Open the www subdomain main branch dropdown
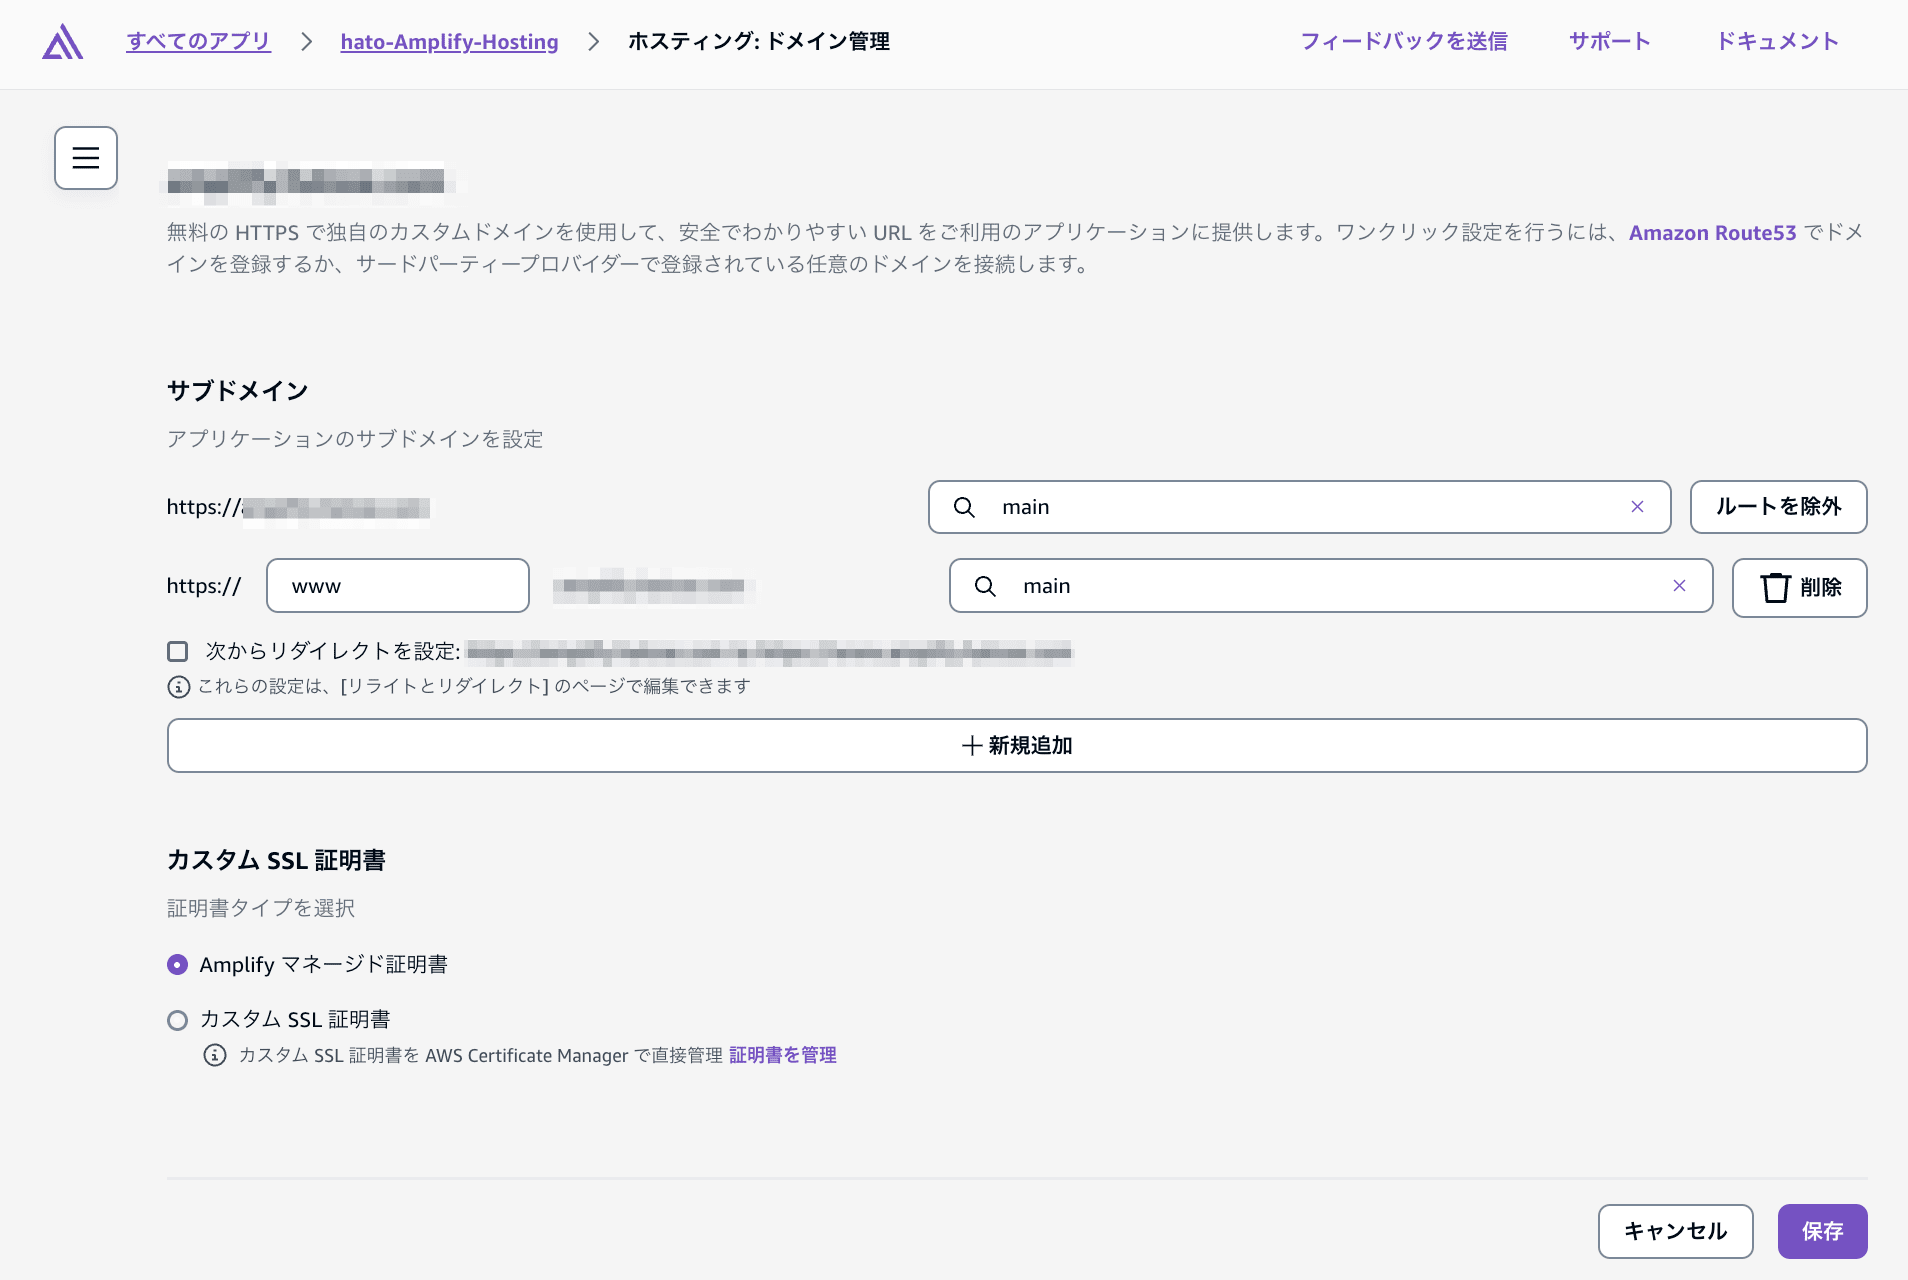Viewport: 1908px width, 1280px height. tap(1330, 586)
